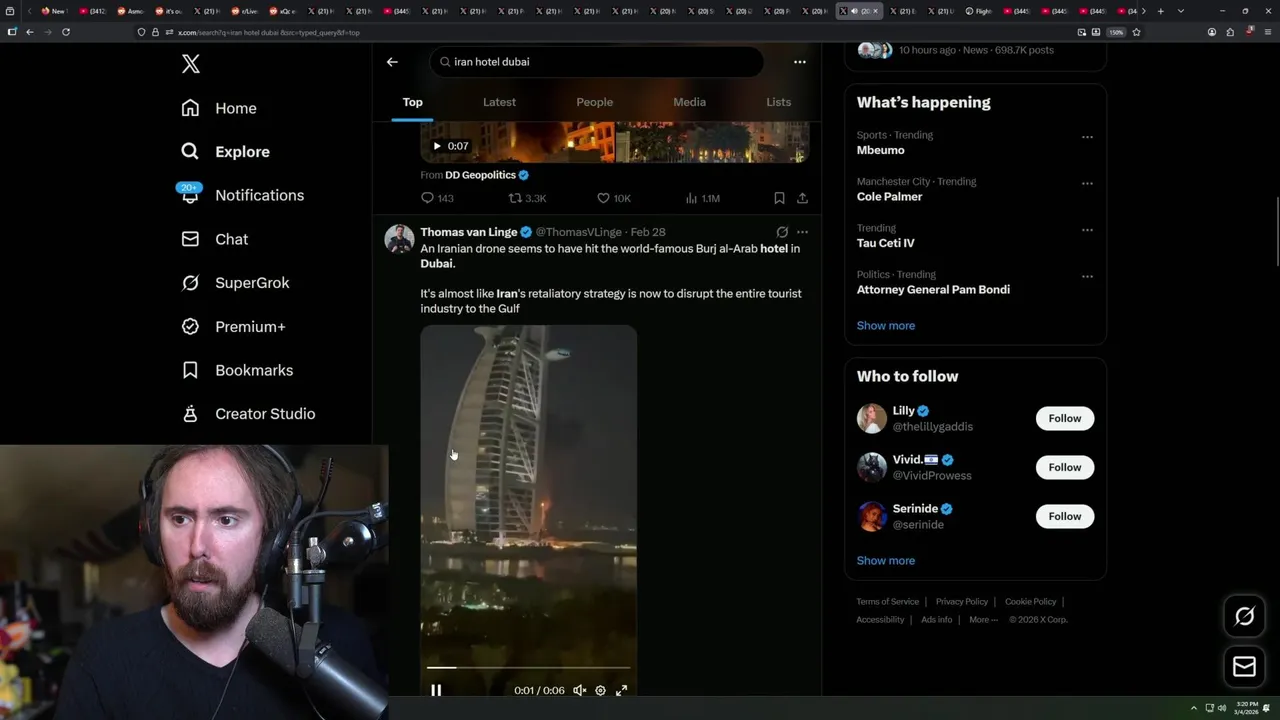
Task: Open SuperGrok from sidebar
Action: coord(235,283)
